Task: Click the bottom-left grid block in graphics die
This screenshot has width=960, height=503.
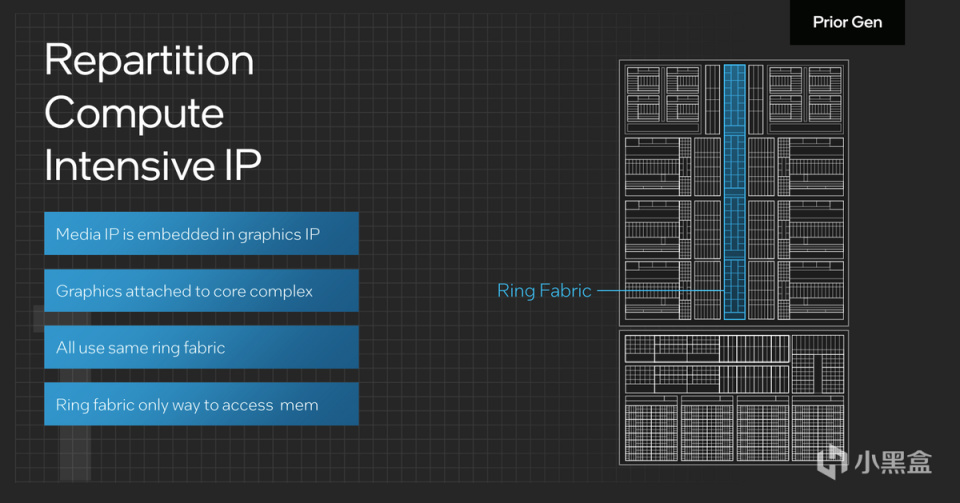Action: tap(651, 428)
